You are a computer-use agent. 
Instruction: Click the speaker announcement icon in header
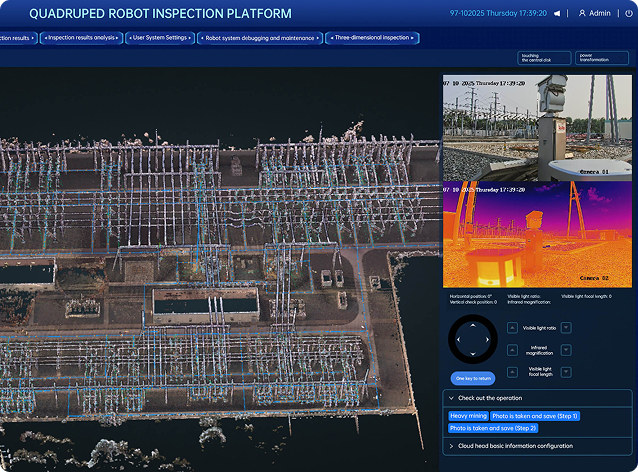click(557, 13)
